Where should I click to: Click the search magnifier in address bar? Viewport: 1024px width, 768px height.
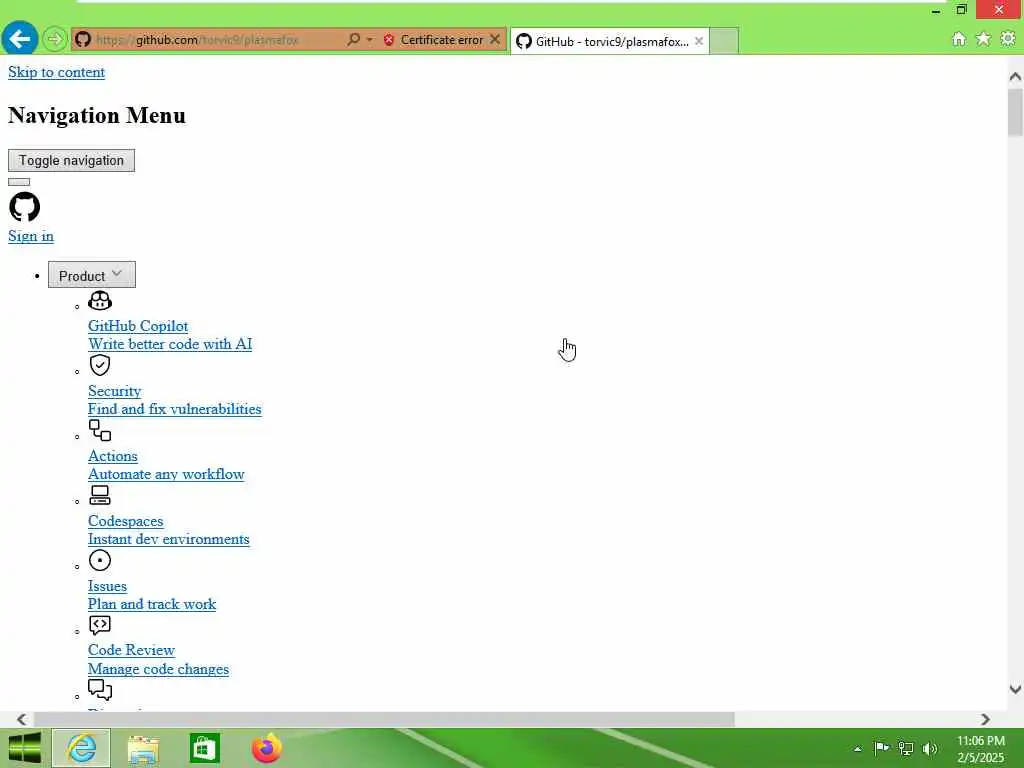(353, 40)
